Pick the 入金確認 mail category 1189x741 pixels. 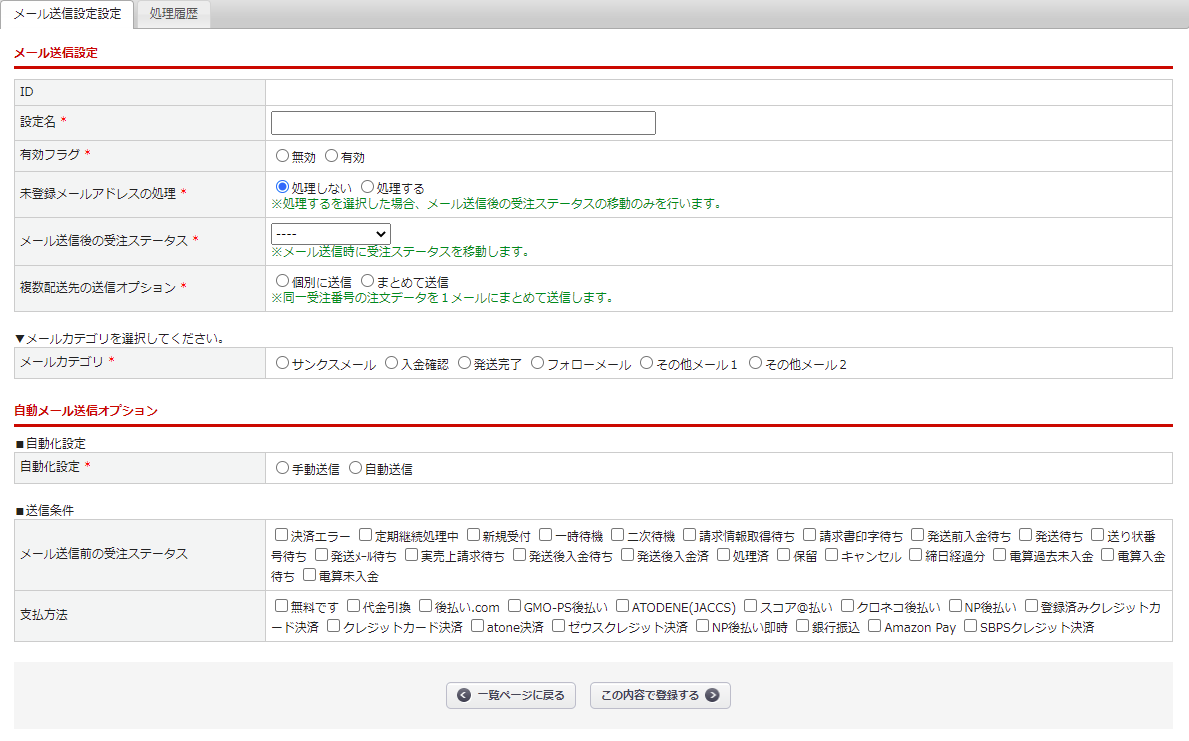pyautogui.click(x=391, y=363)
